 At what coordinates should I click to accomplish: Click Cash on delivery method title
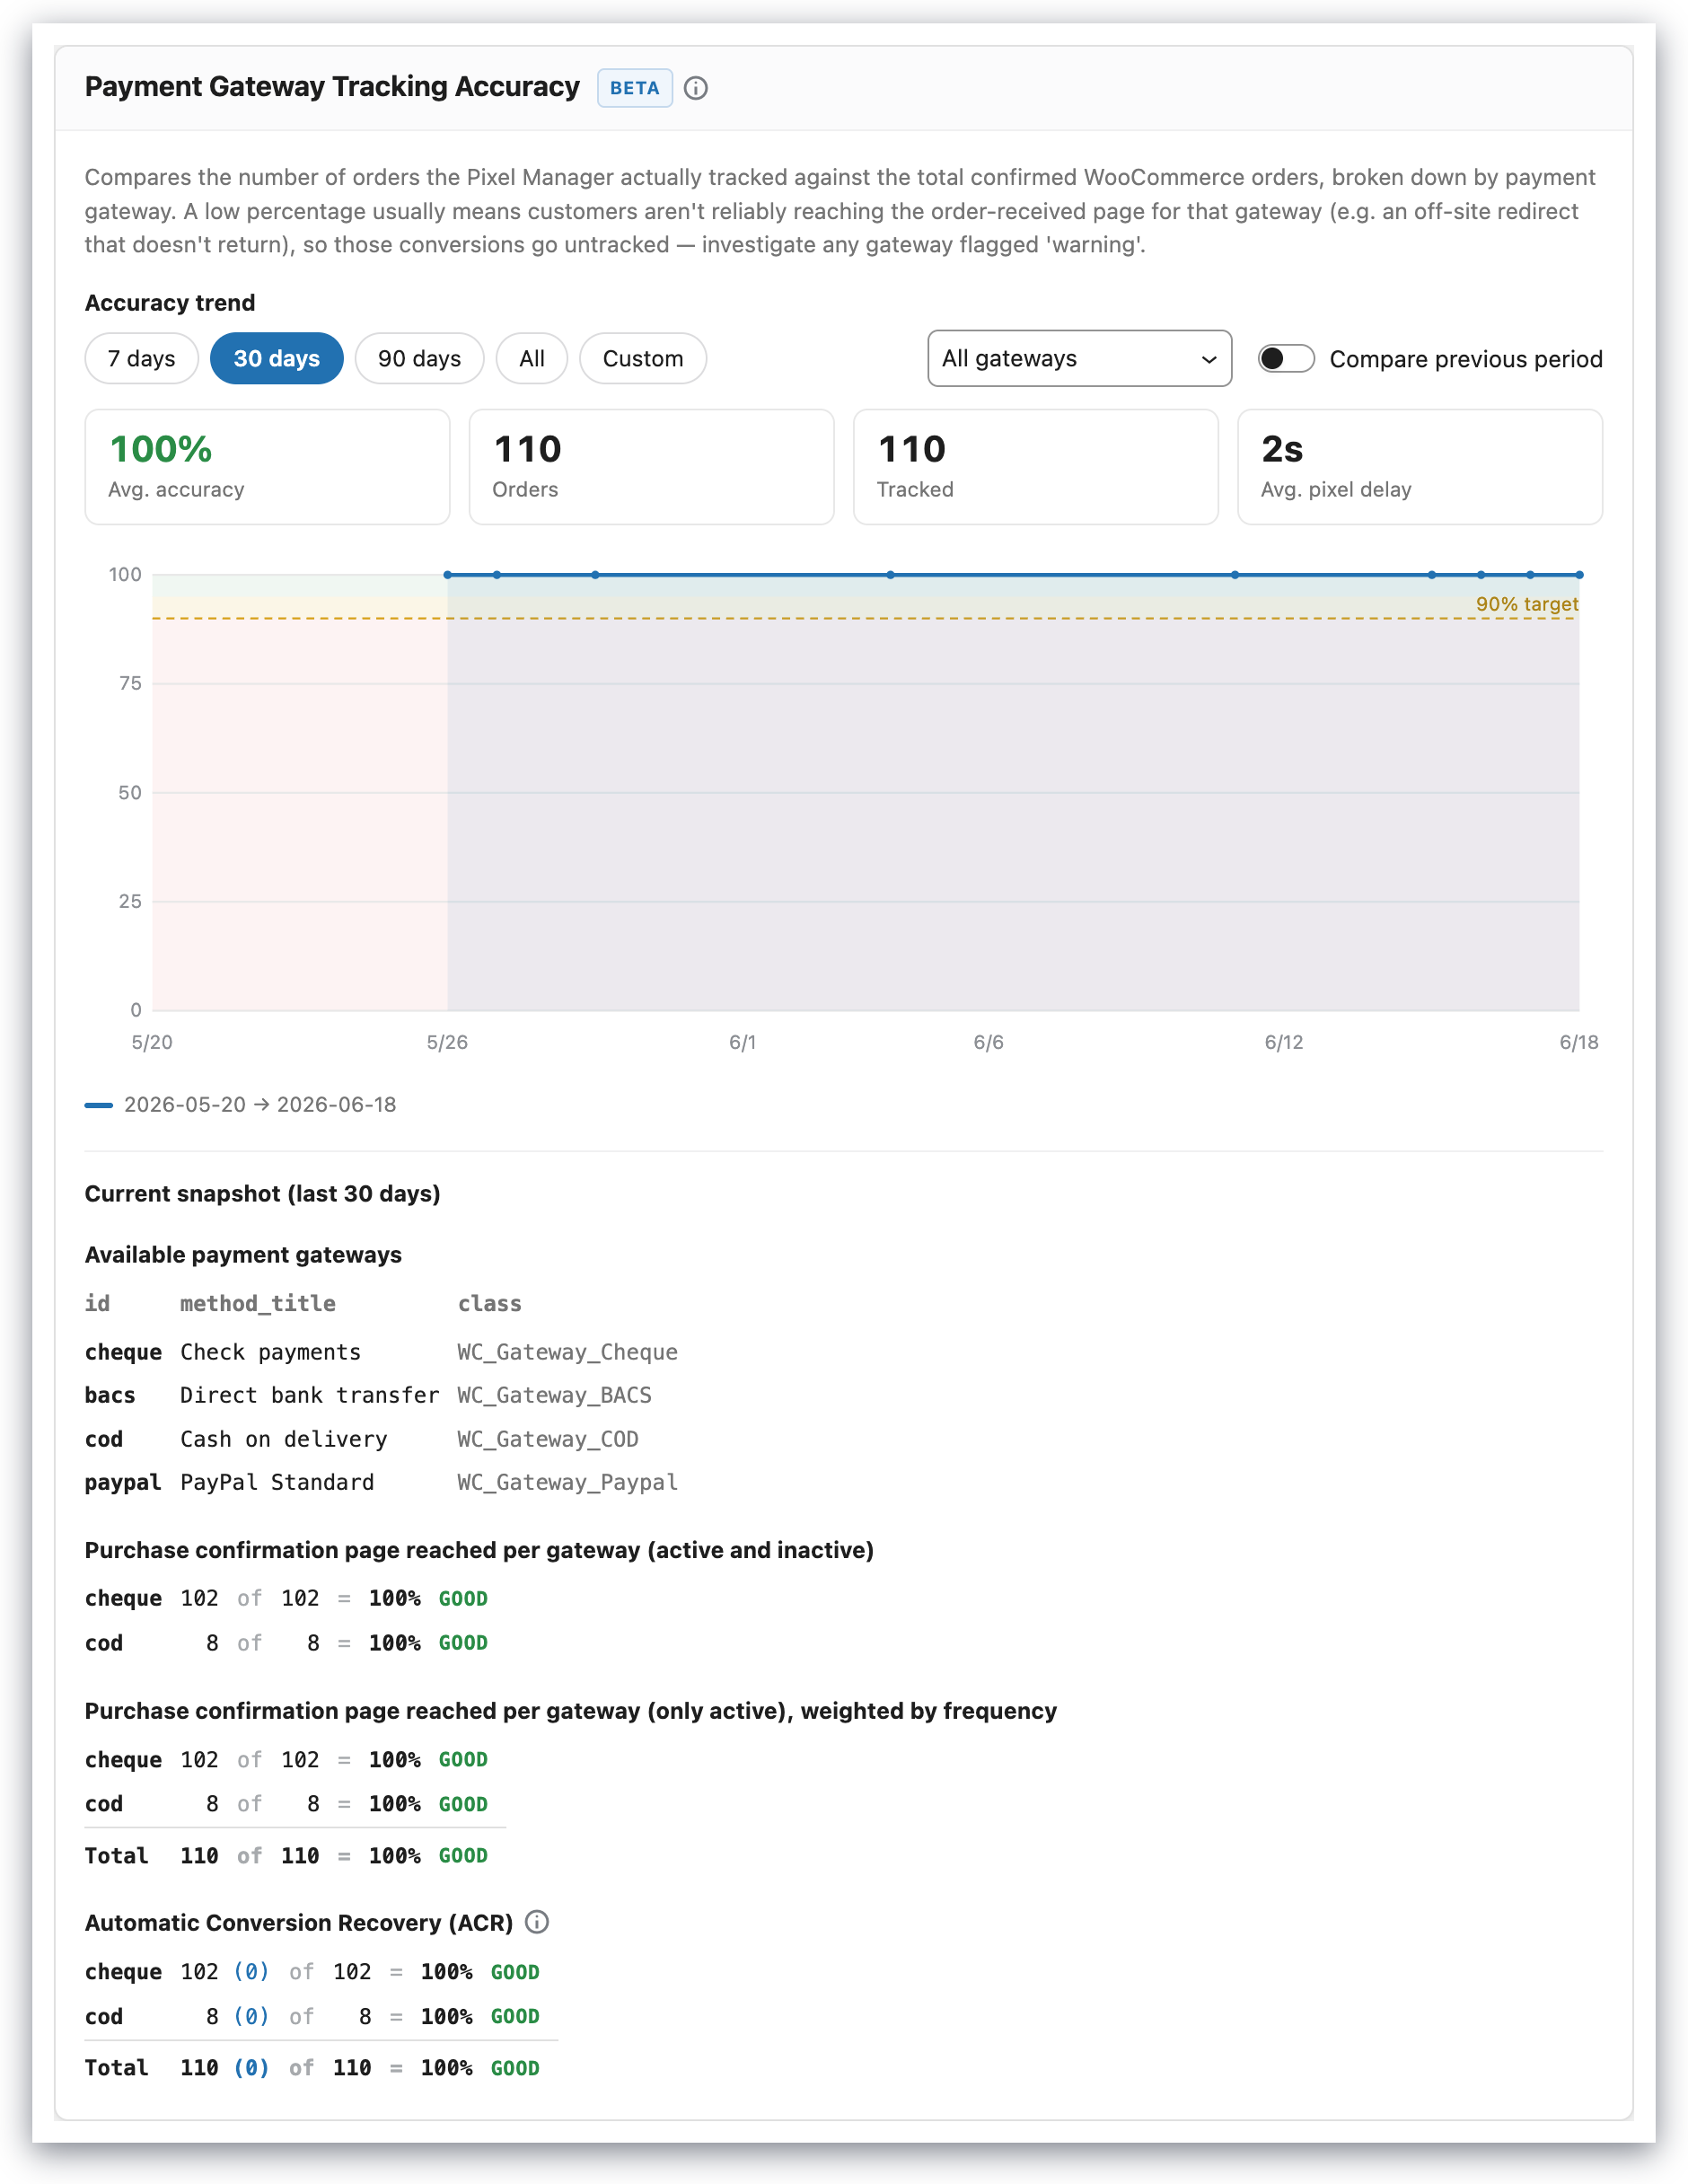[x=284, y=1439]
